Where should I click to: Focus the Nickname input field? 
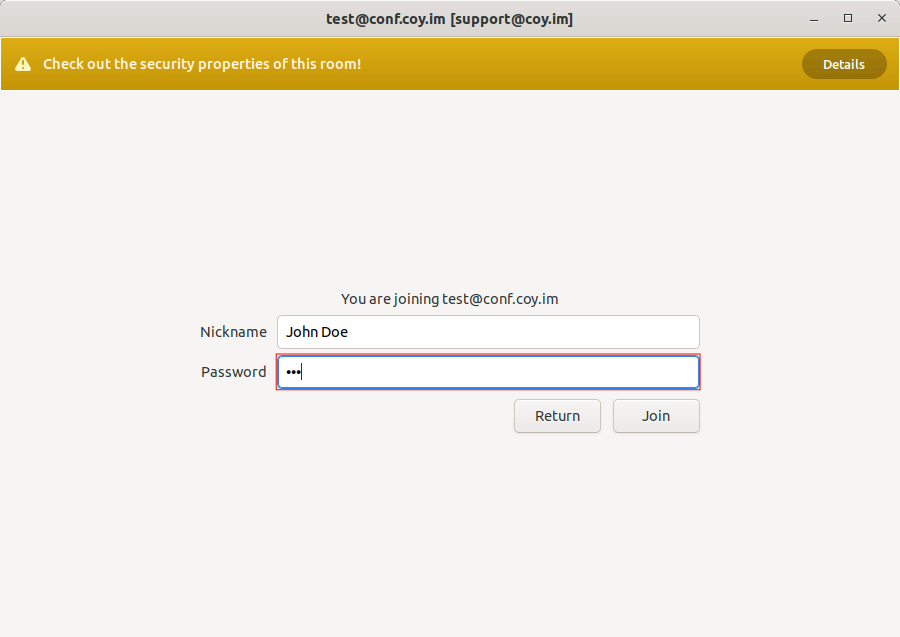click(488, 332)
